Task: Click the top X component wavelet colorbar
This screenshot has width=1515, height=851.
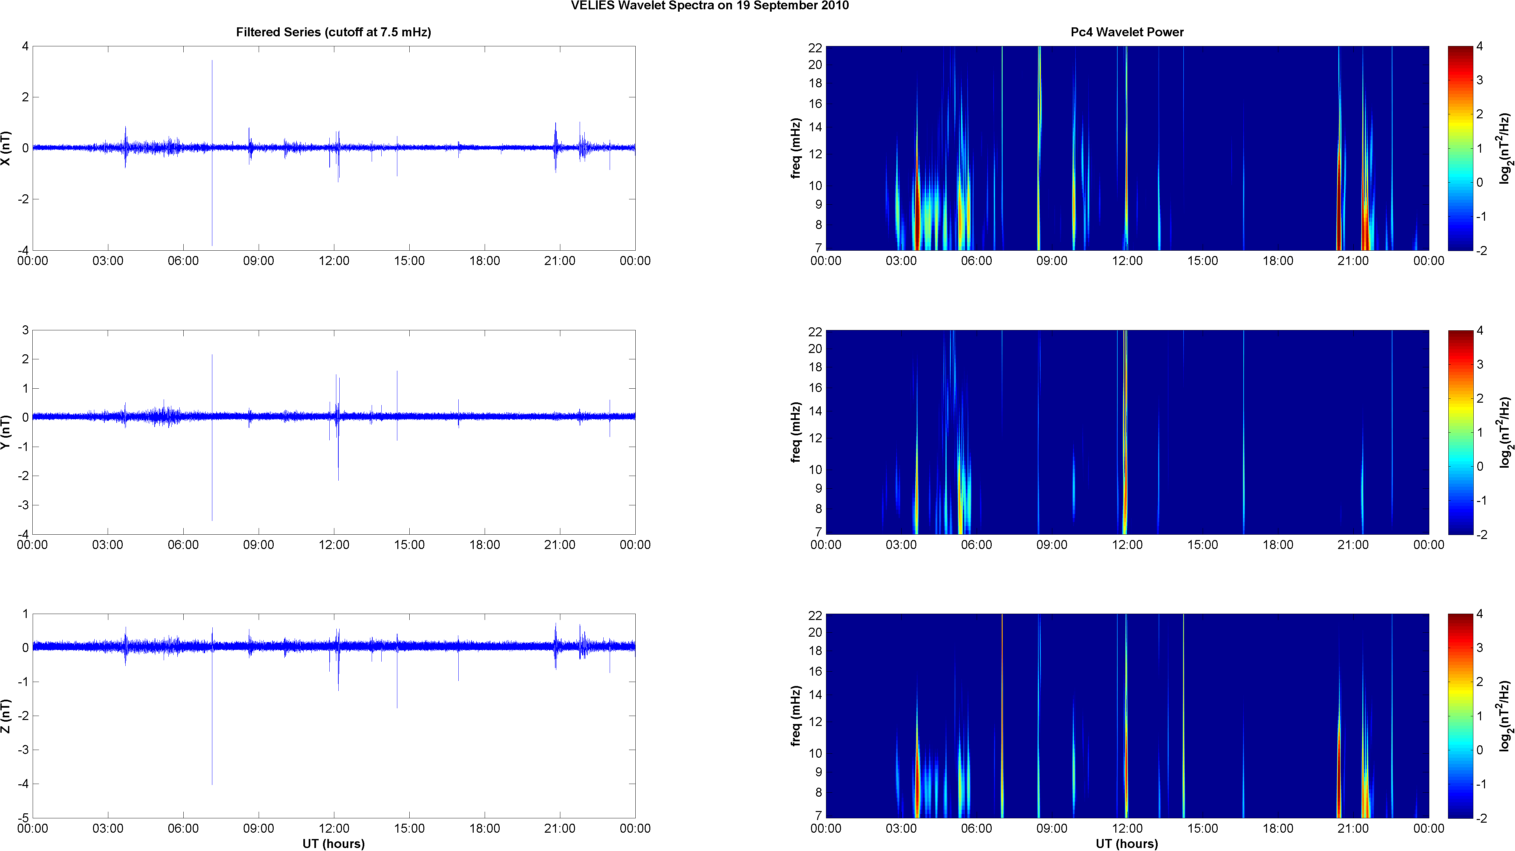Action: (1460, 148)
